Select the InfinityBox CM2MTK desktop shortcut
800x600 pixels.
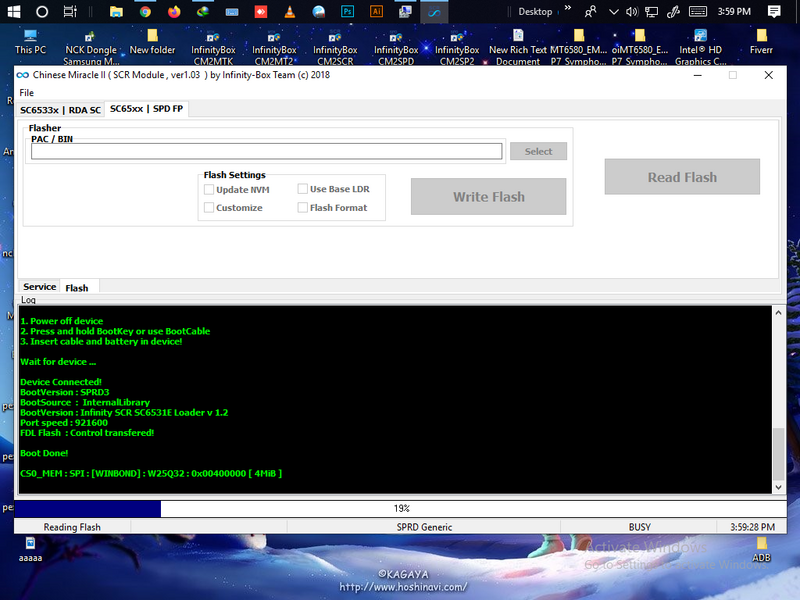click(x=213, y=48)
